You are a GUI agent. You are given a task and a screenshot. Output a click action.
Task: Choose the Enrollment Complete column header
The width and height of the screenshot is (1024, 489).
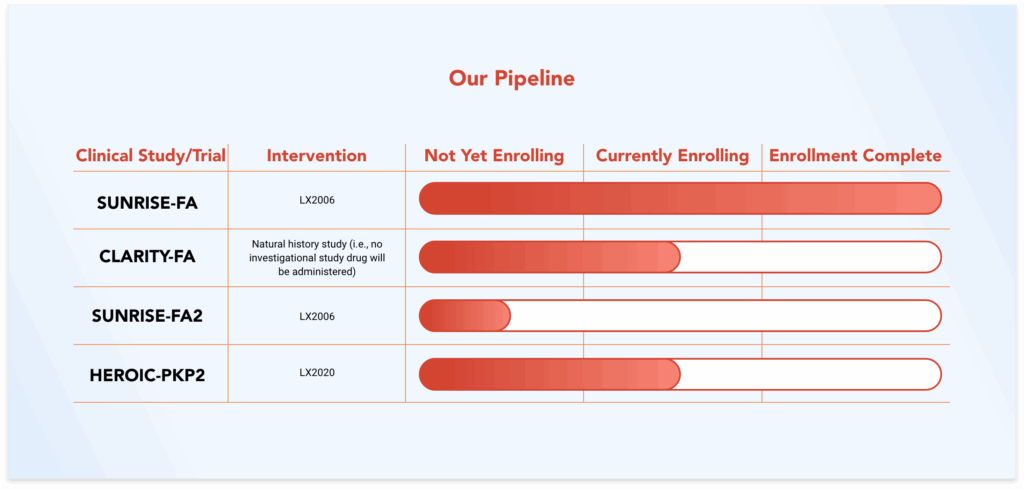pos(855,156)
